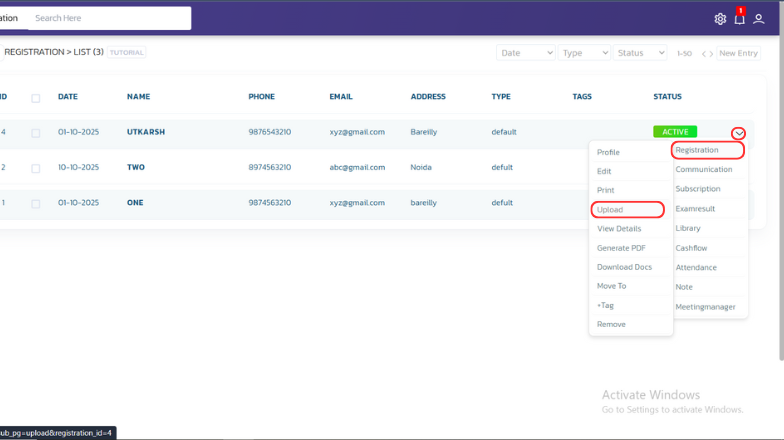The image size is (784, 440).
Task: Select Registration in the module submenu
Action: click(707, 151)
